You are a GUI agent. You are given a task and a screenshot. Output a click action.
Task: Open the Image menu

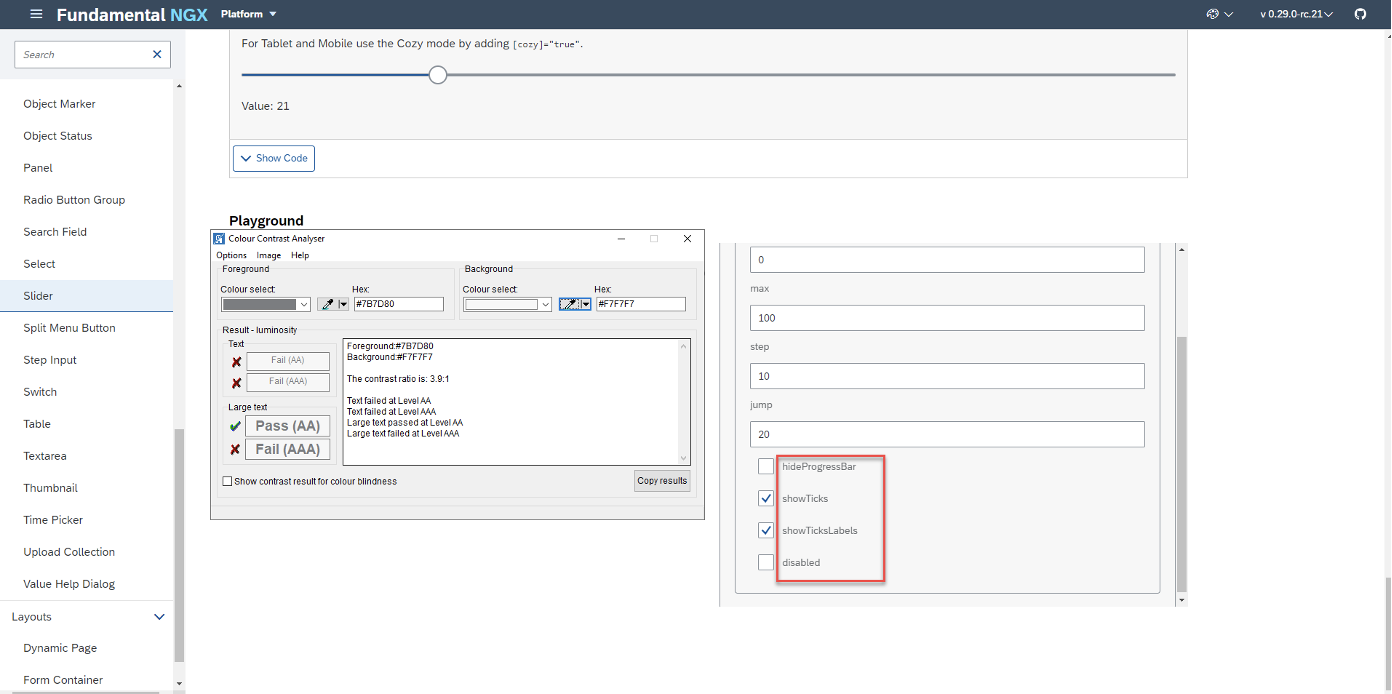click(269, 255)
